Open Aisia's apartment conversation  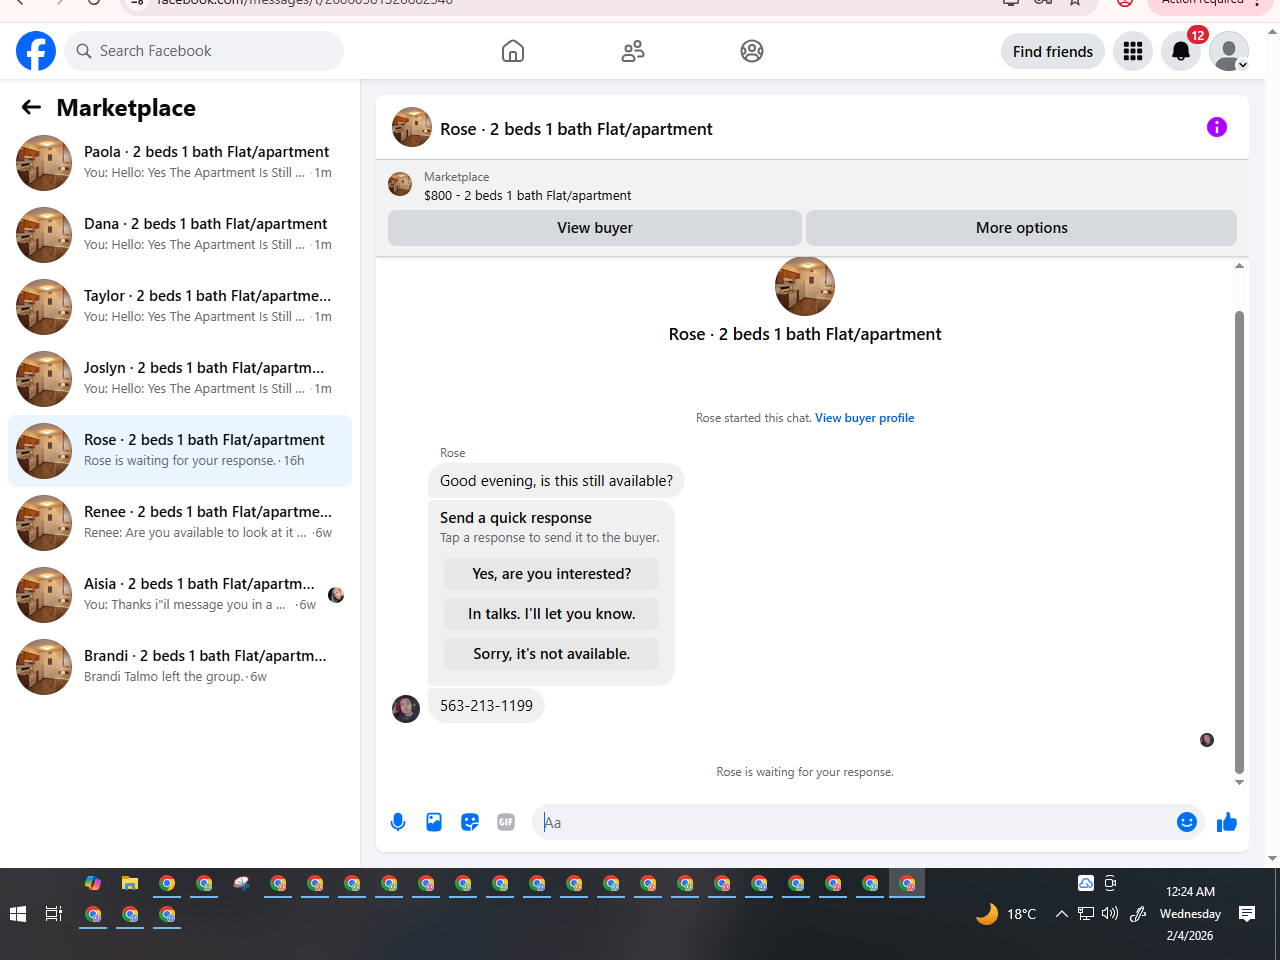click(180, 595)
